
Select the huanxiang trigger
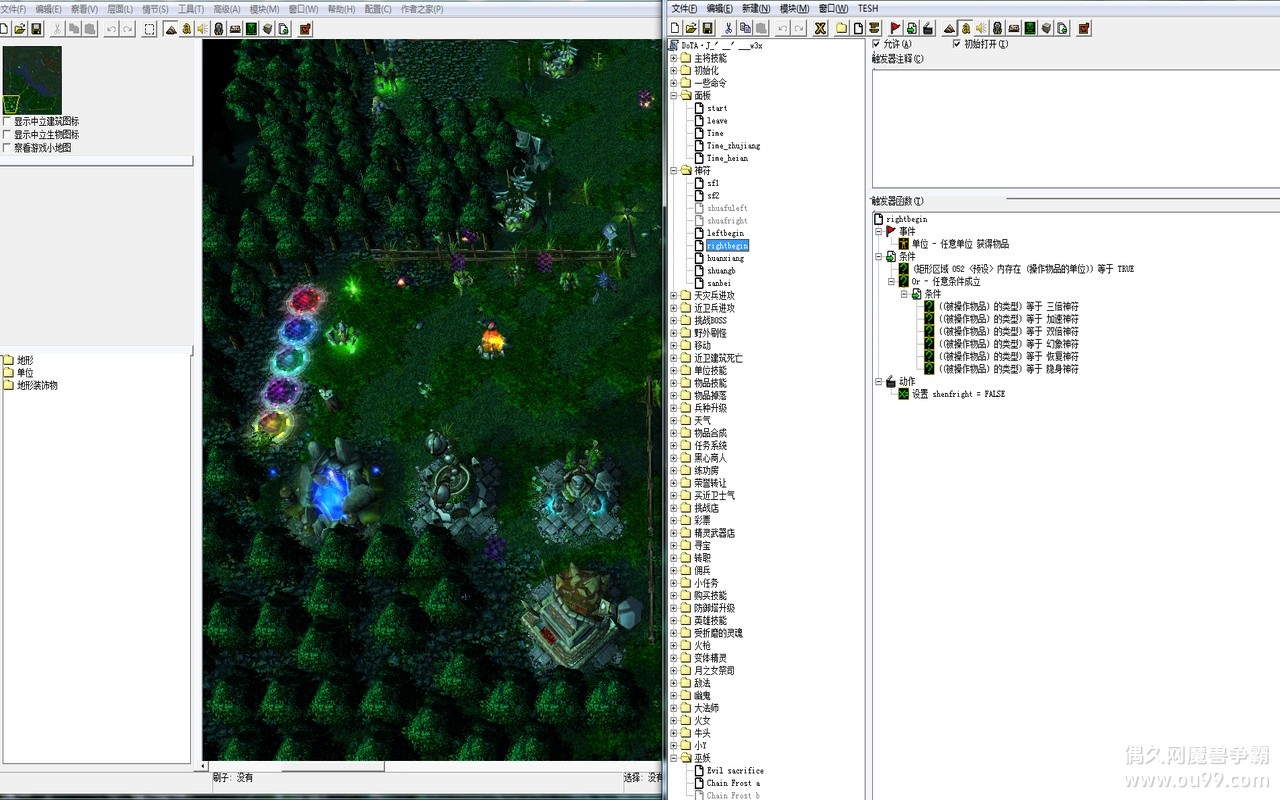tap(725, 258)
